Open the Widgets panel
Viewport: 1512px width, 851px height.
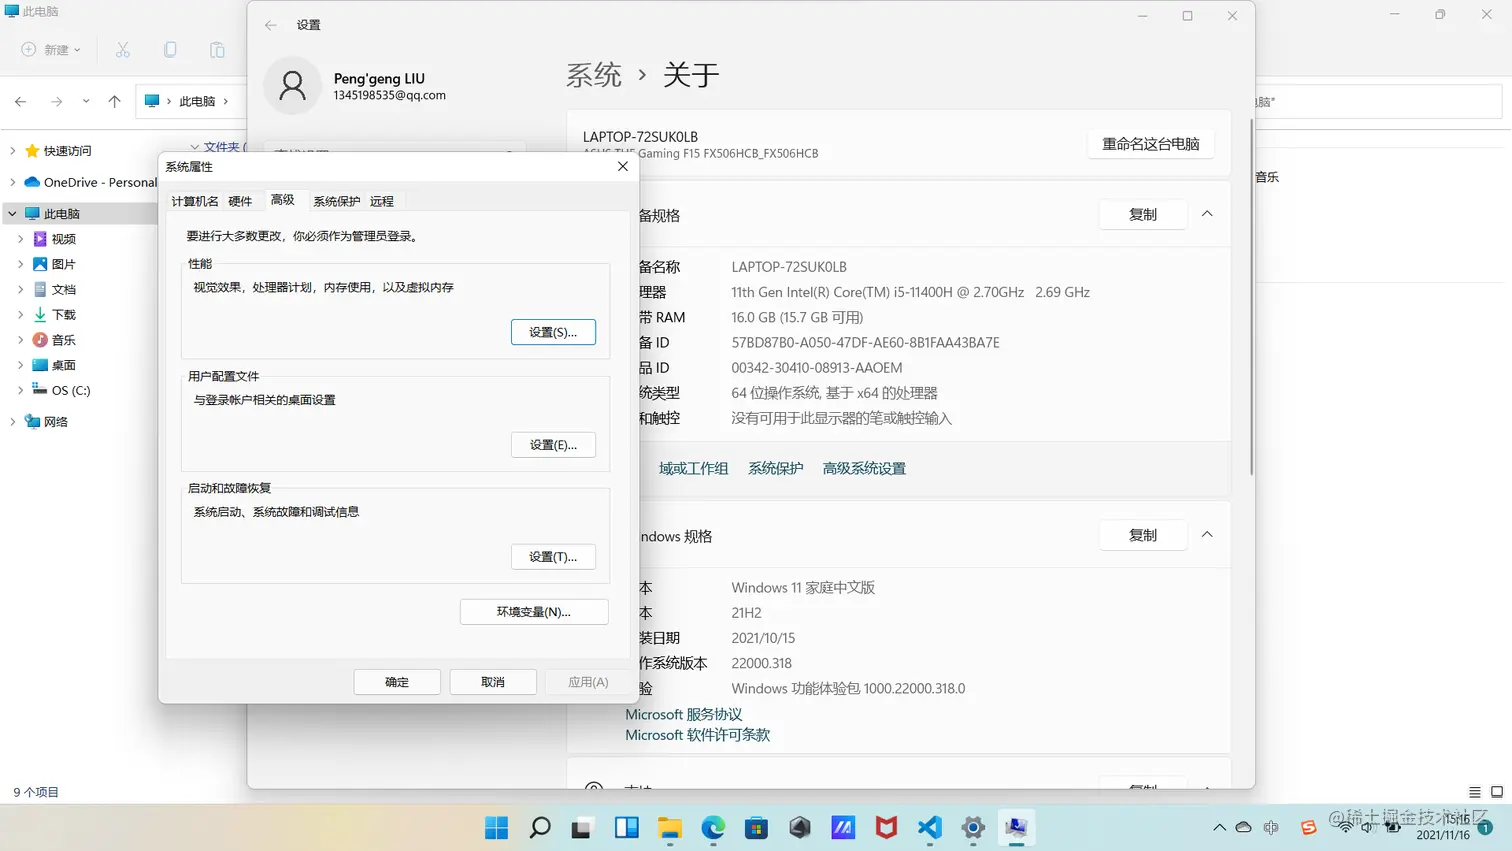[626, 827]
